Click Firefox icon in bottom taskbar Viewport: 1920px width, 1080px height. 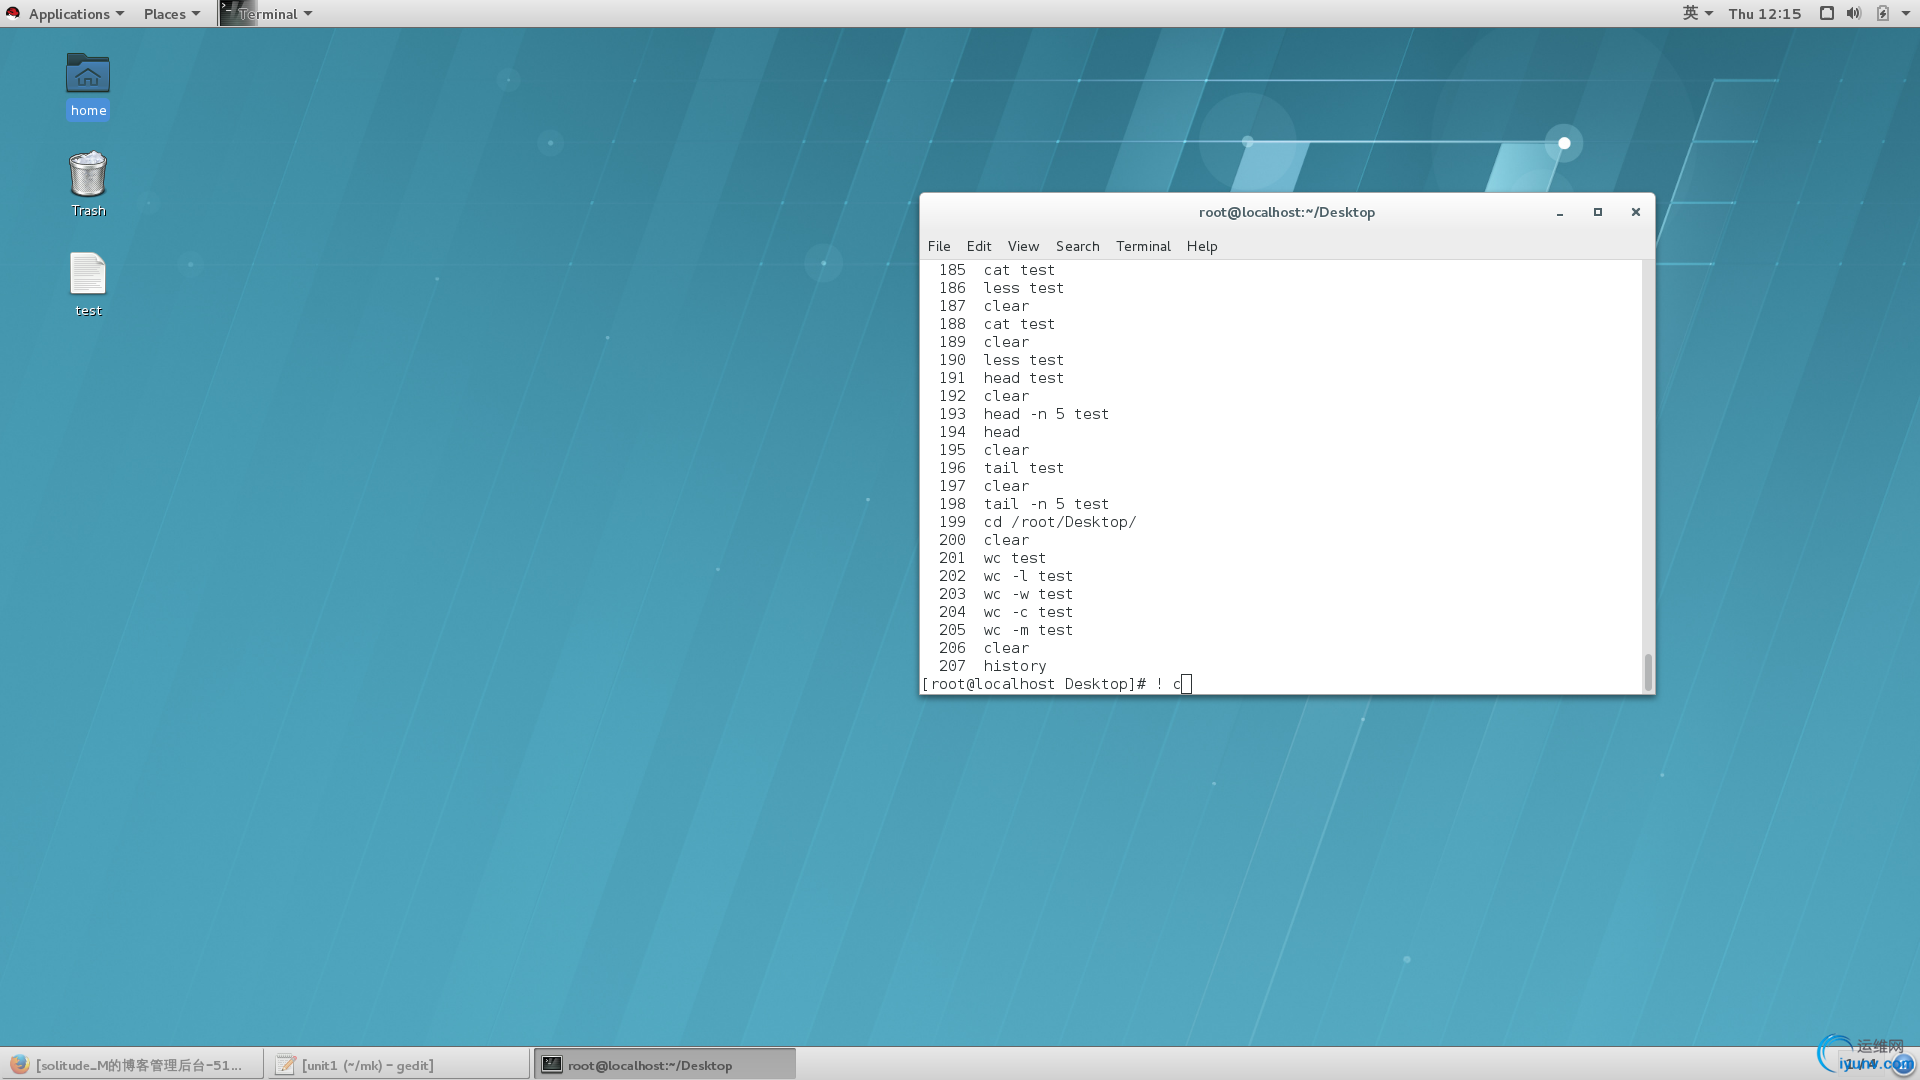pos(19,1065)
